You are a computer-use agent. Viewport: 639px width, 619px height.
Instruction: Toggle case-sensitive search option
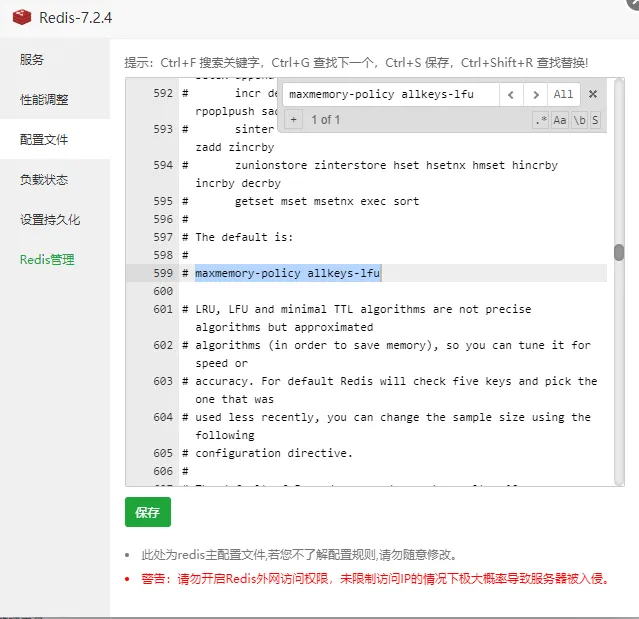[x=560, y=120]
